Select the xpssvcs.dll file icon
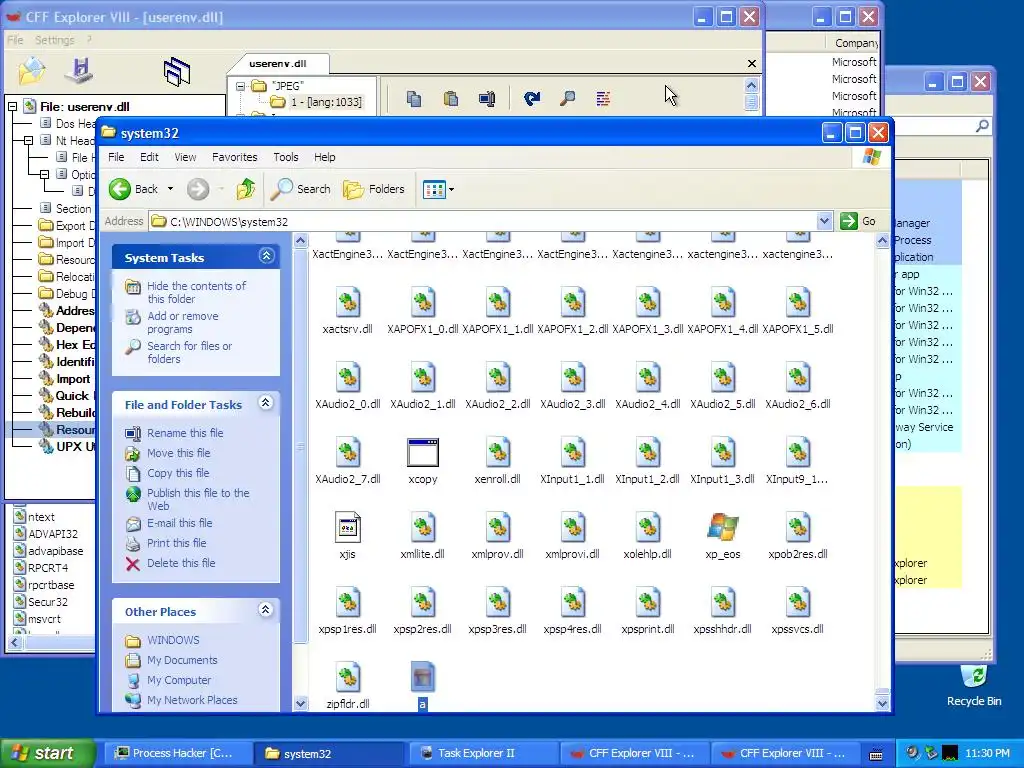 pos(797,603)
